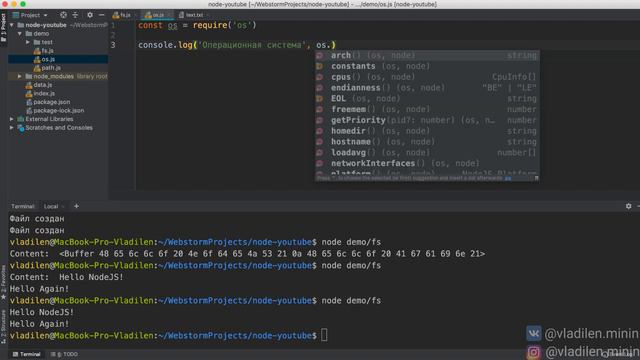Click line number 3 in the gutter
Image resolution: width=640 pixels, height=360 pixels.
pyautogui.click(x=113, y=45)
